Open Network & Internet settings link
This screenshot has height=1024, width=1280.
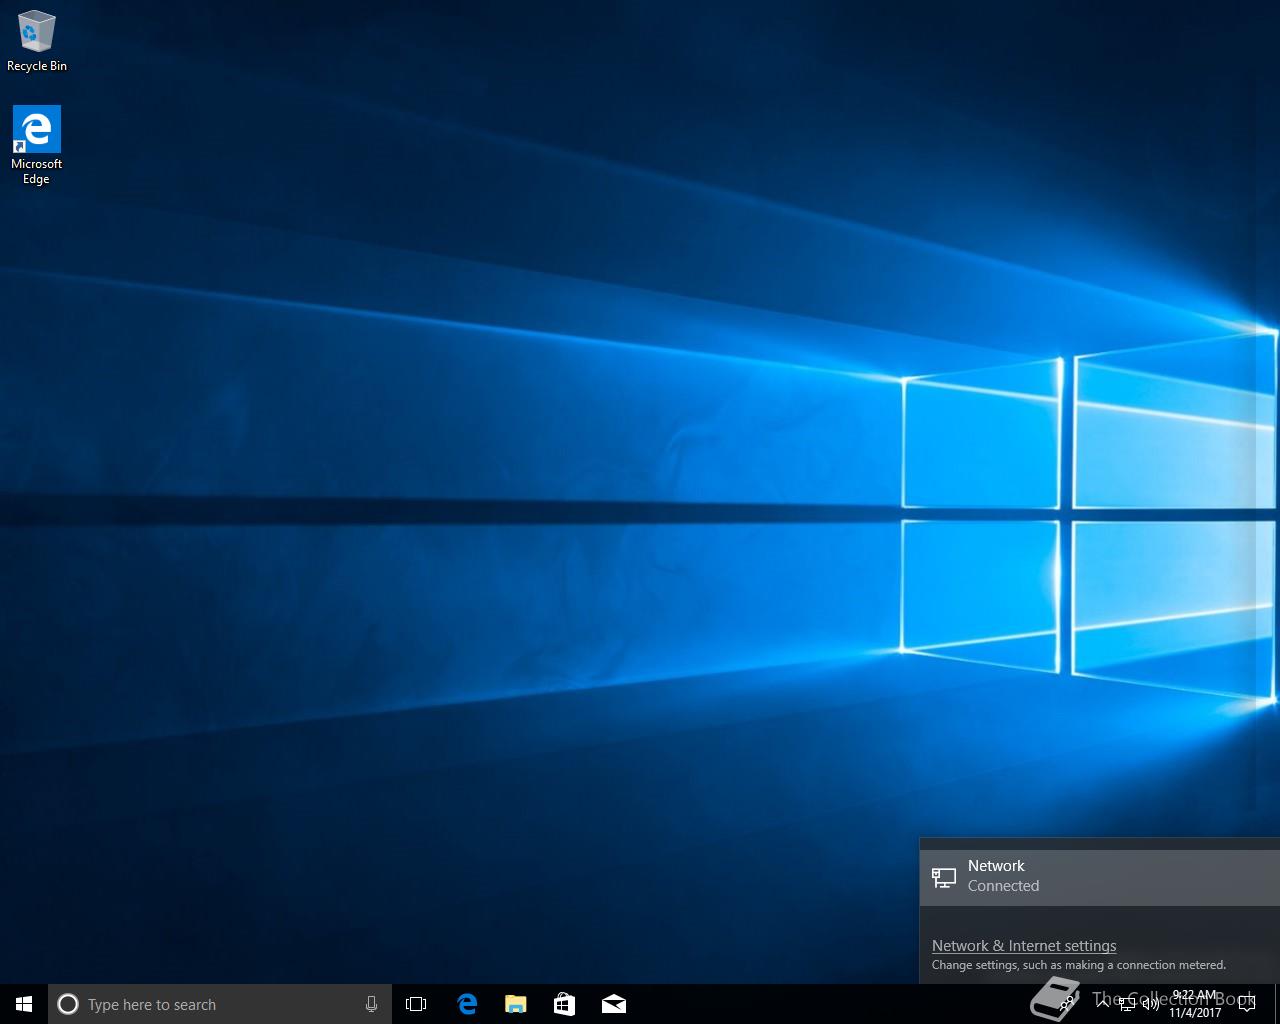(x=1024, y=946)
